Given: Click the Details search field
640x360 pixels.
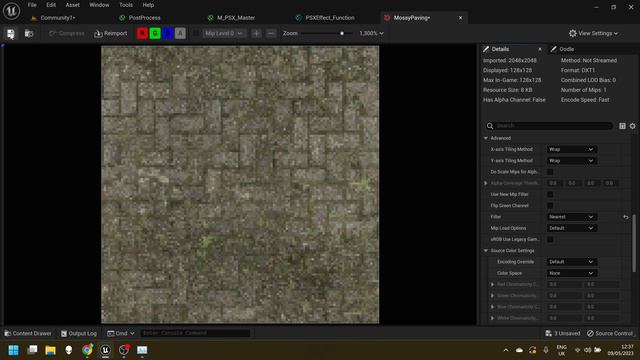Looking at the screenshot, I should (550, 126).
